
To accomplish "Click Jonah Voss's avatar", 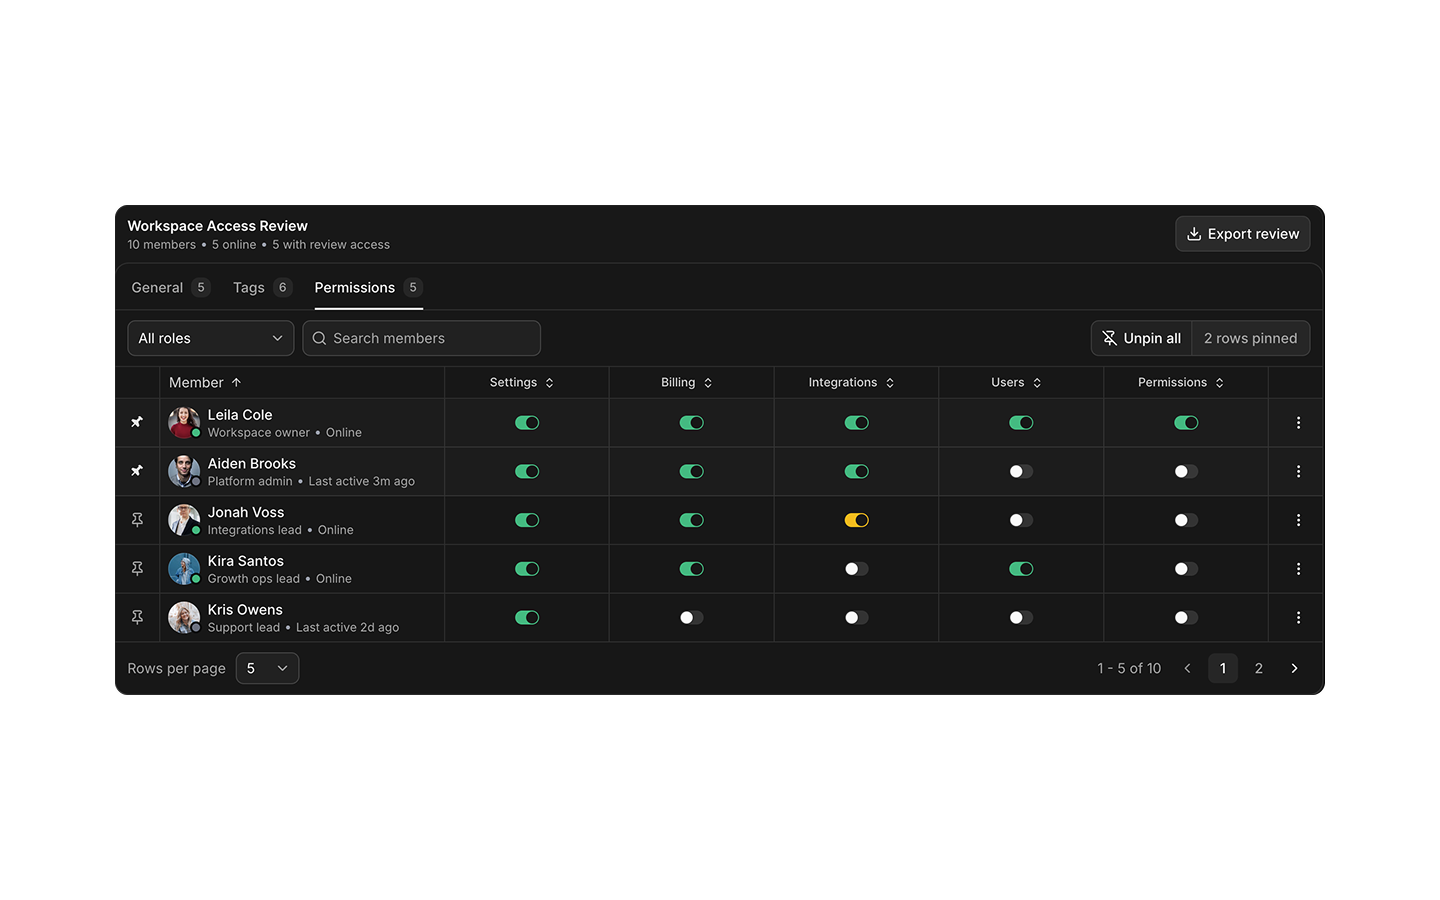I will click(x=184, y=520).
